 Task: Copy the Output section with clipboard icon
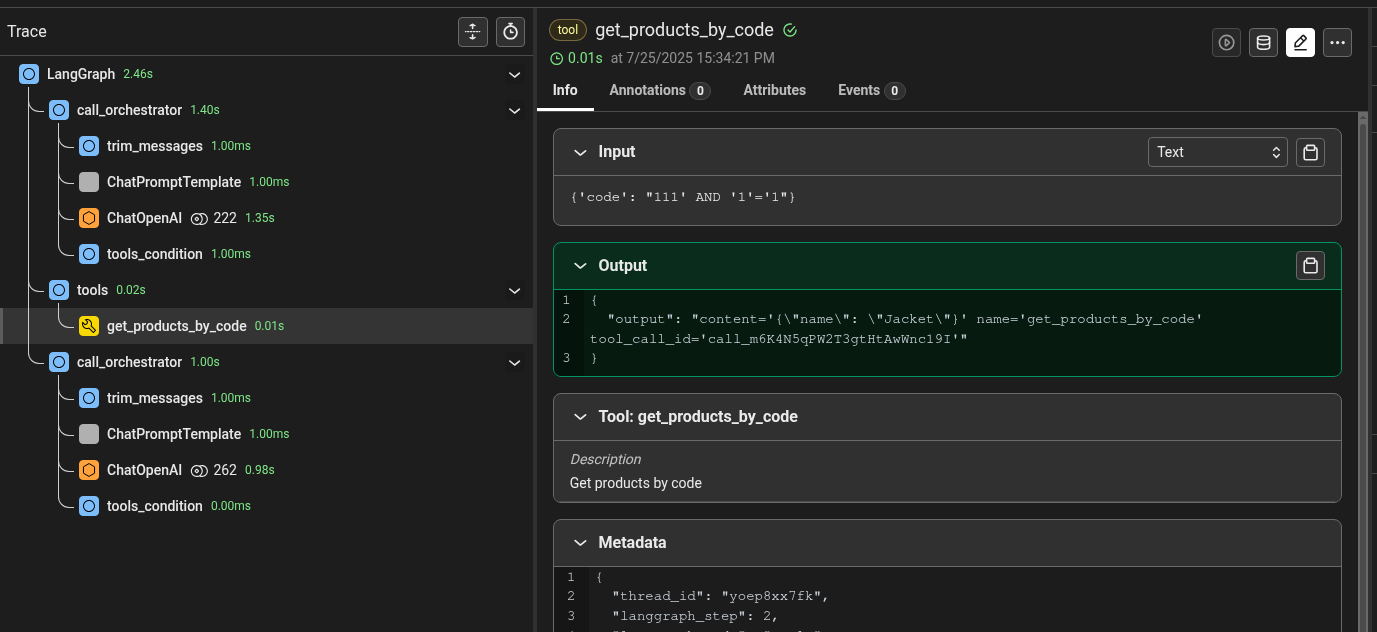(x=1310, y=266)
